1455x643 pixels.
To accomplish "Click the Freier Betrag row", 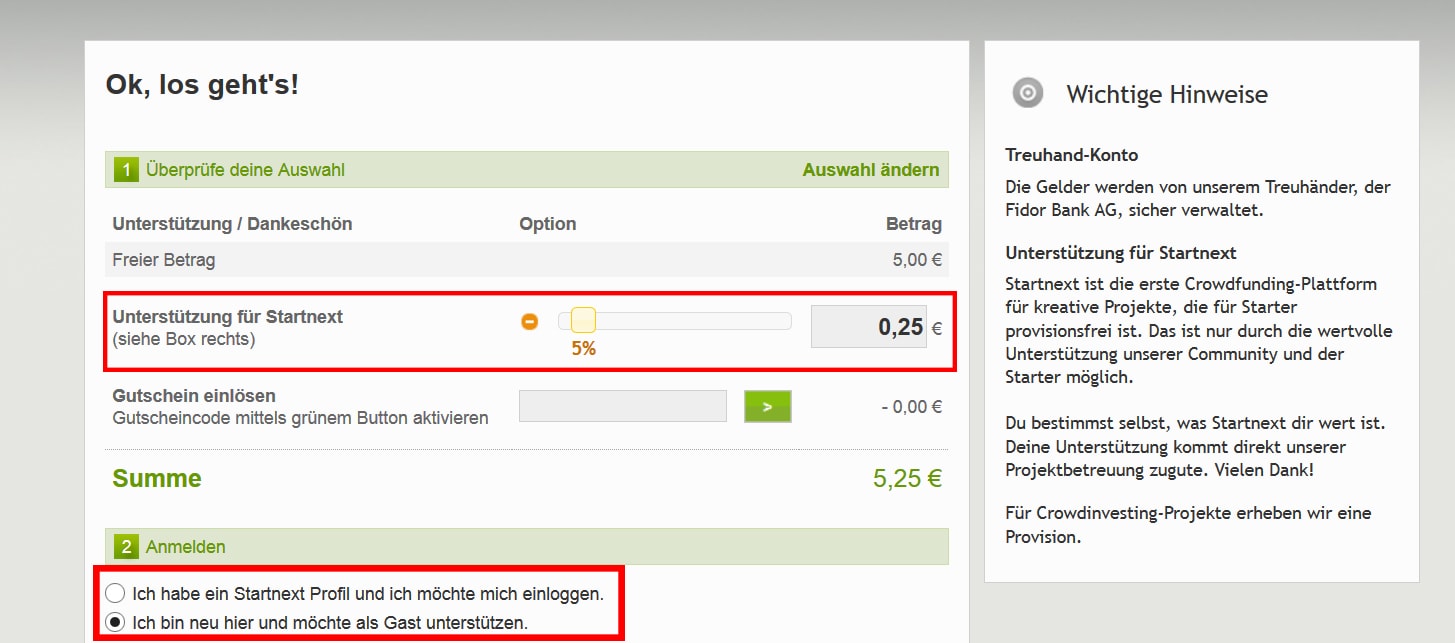I will pyautogui.click(x=164, y=260).
